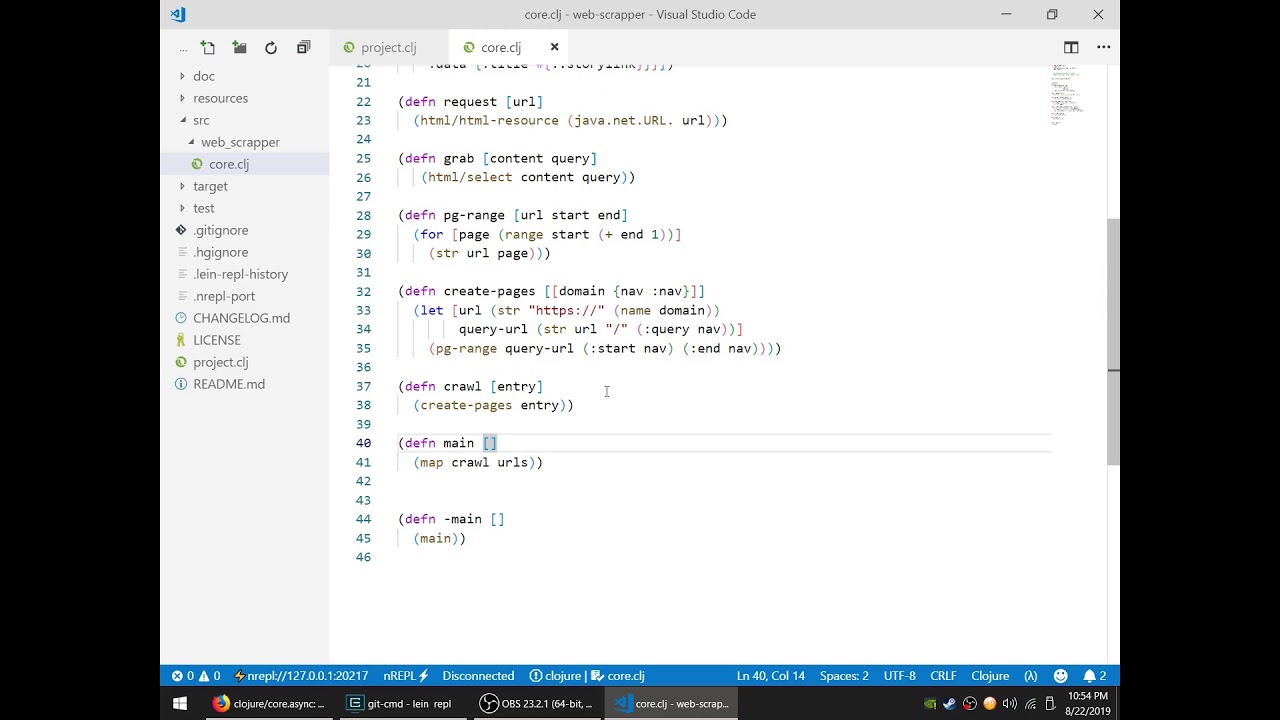Change indentation via Spaces: 2
Viewport: 1280px width, 720px height.
[x=844, y=676]
